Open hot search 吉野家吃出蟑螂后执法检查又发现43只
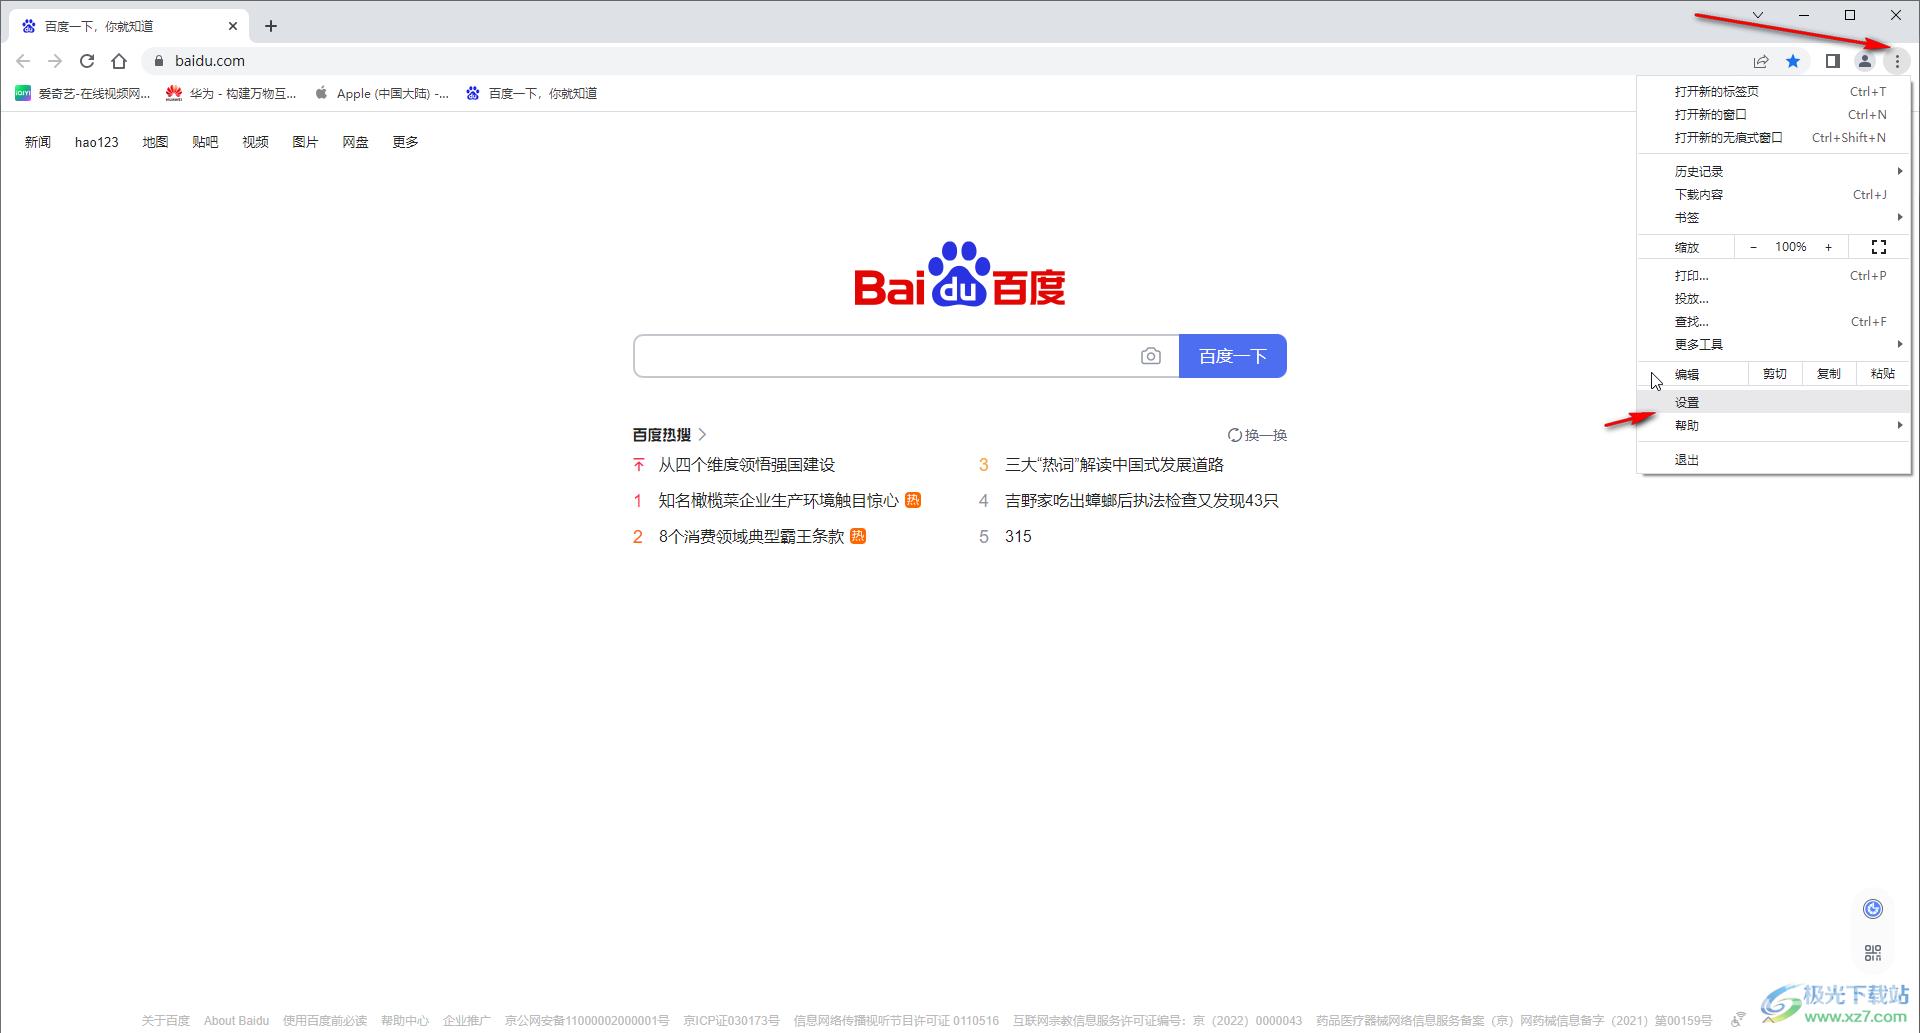Screen dimensions: 1920x1033 point(1142,501)
